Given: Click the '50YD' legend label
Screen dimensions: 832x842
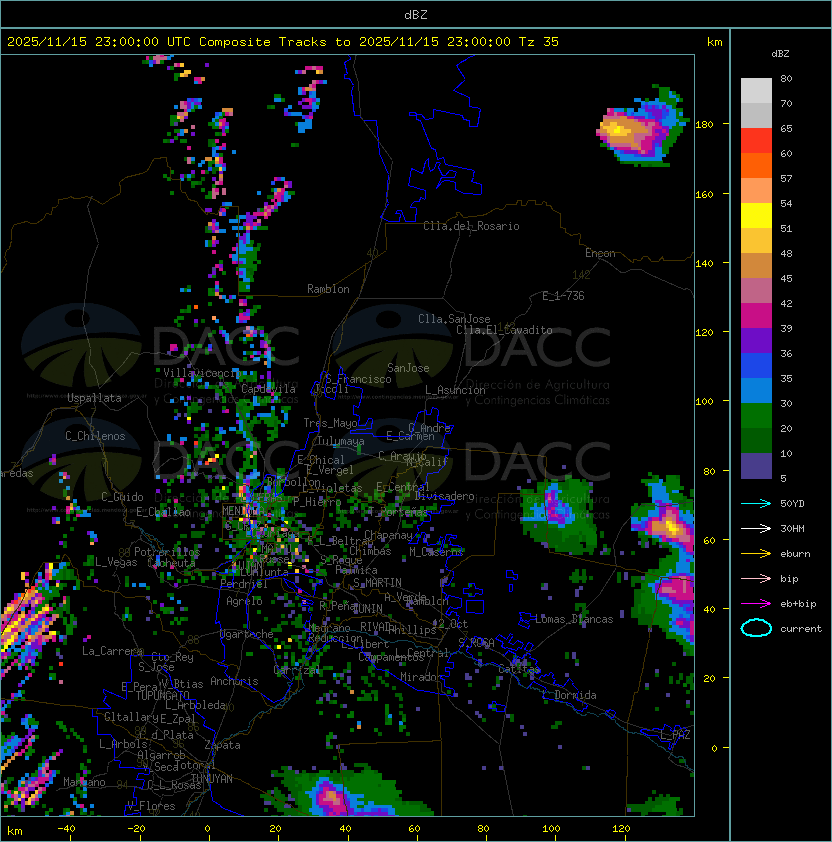Looking at the screenshot, I should [x=792, y=503].
